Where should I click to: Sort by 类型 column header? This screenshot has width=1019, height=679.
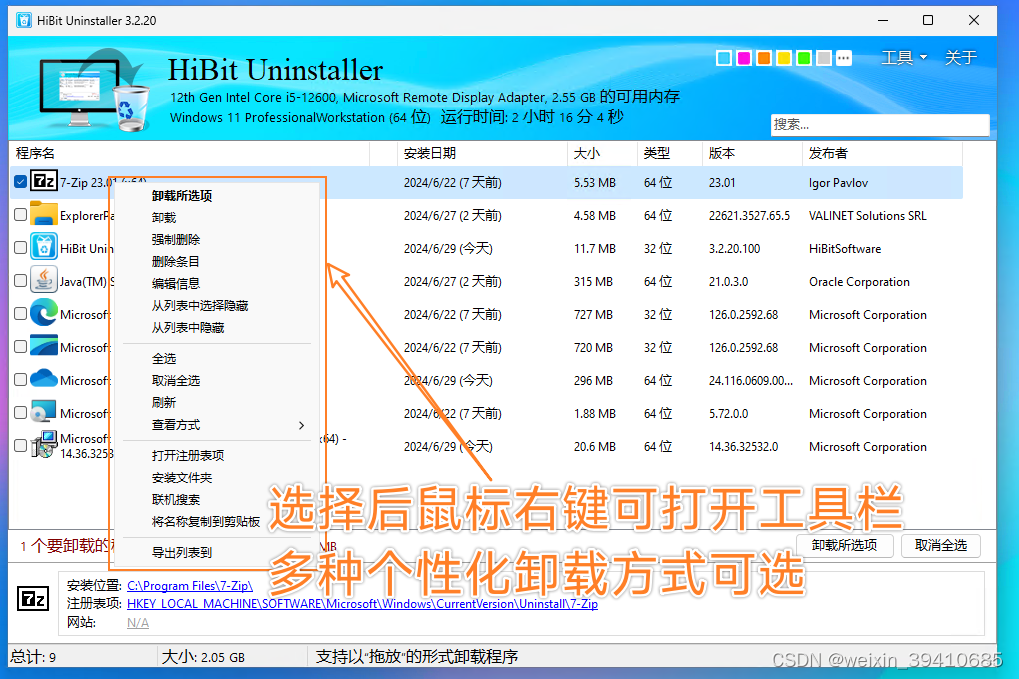pyautogui.click(x=669, y=153)
